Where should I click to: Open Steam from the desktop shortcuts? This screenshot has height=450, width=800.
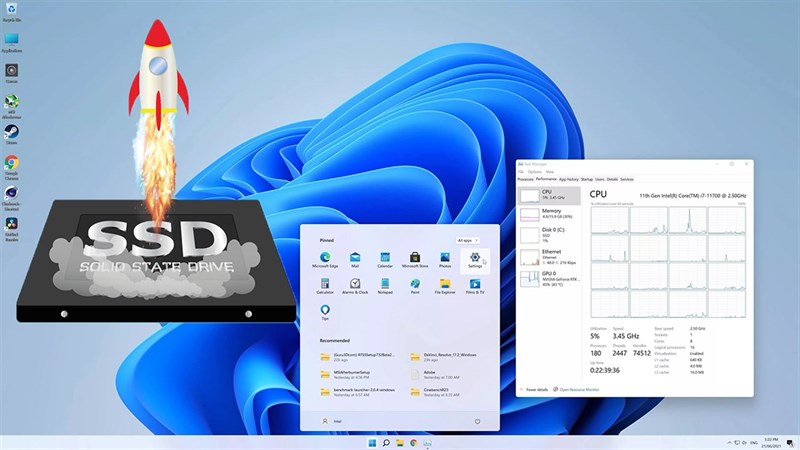(x=12, y=131)
